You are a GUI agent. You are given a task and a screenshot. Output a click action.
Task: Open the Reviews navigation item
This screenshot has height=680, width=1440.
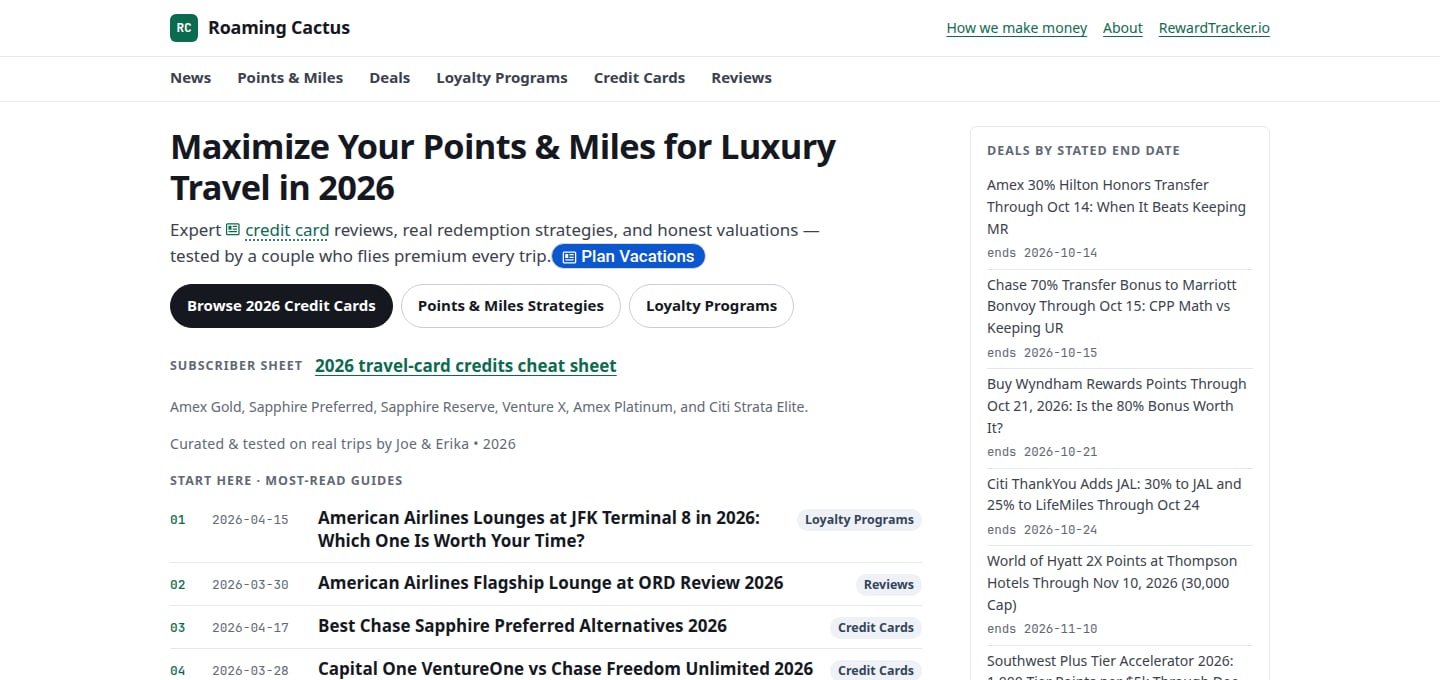[741, 78]
